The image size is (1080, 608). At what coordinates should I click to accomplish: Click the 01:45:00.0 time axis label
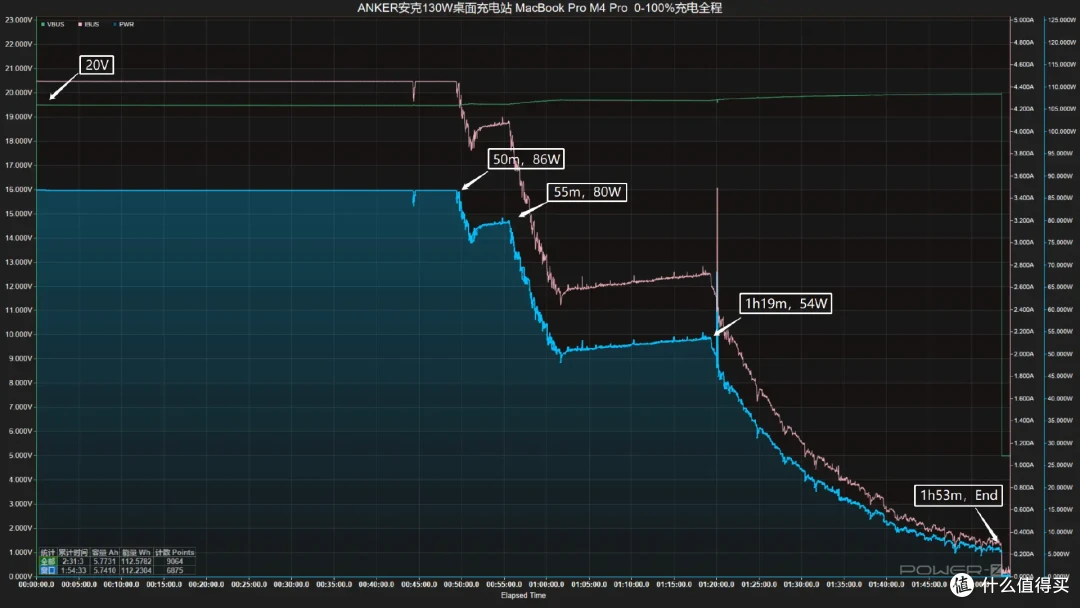click(929, 585)
